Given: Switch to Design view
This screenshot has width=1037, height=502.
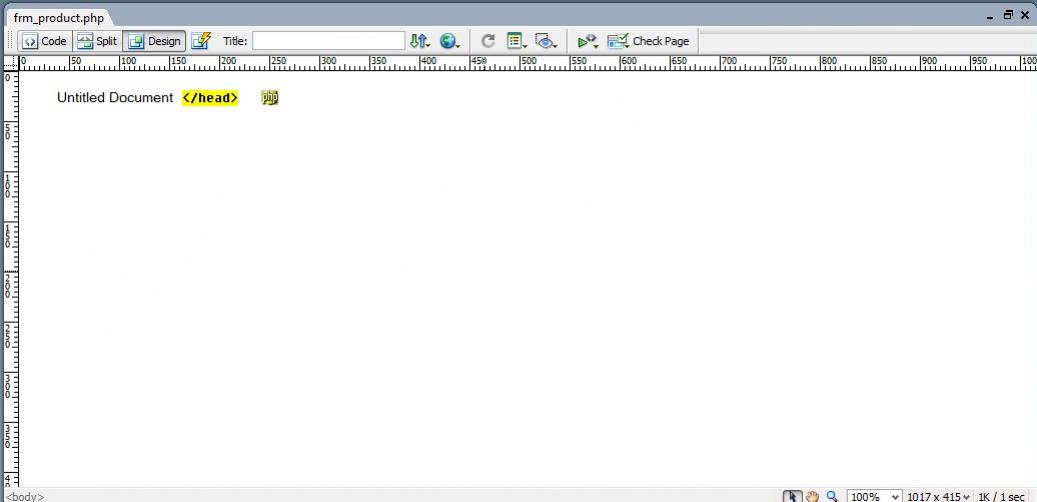Looking at the screenshot, I should (154, 41).
